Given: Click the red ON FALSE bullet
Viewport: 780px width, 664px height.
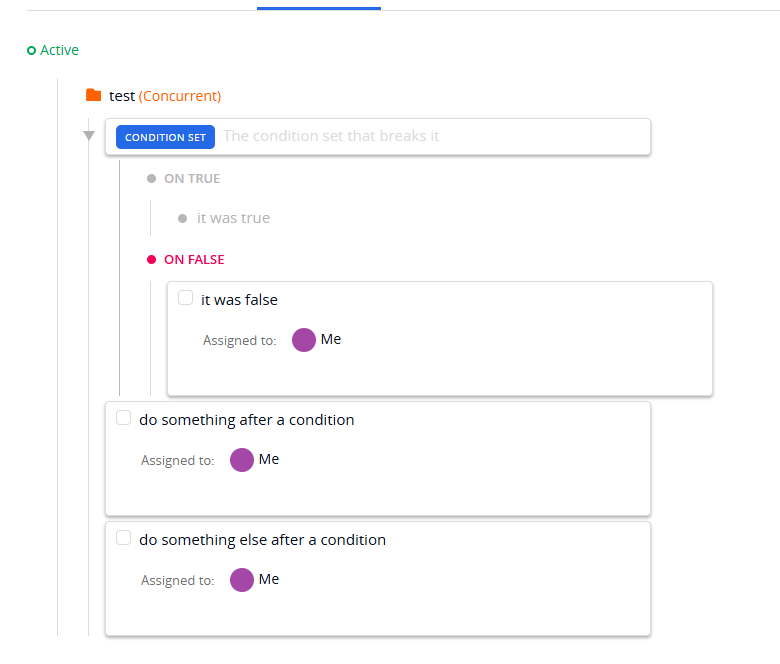Looking at the screenshot, I should [152, 260].
